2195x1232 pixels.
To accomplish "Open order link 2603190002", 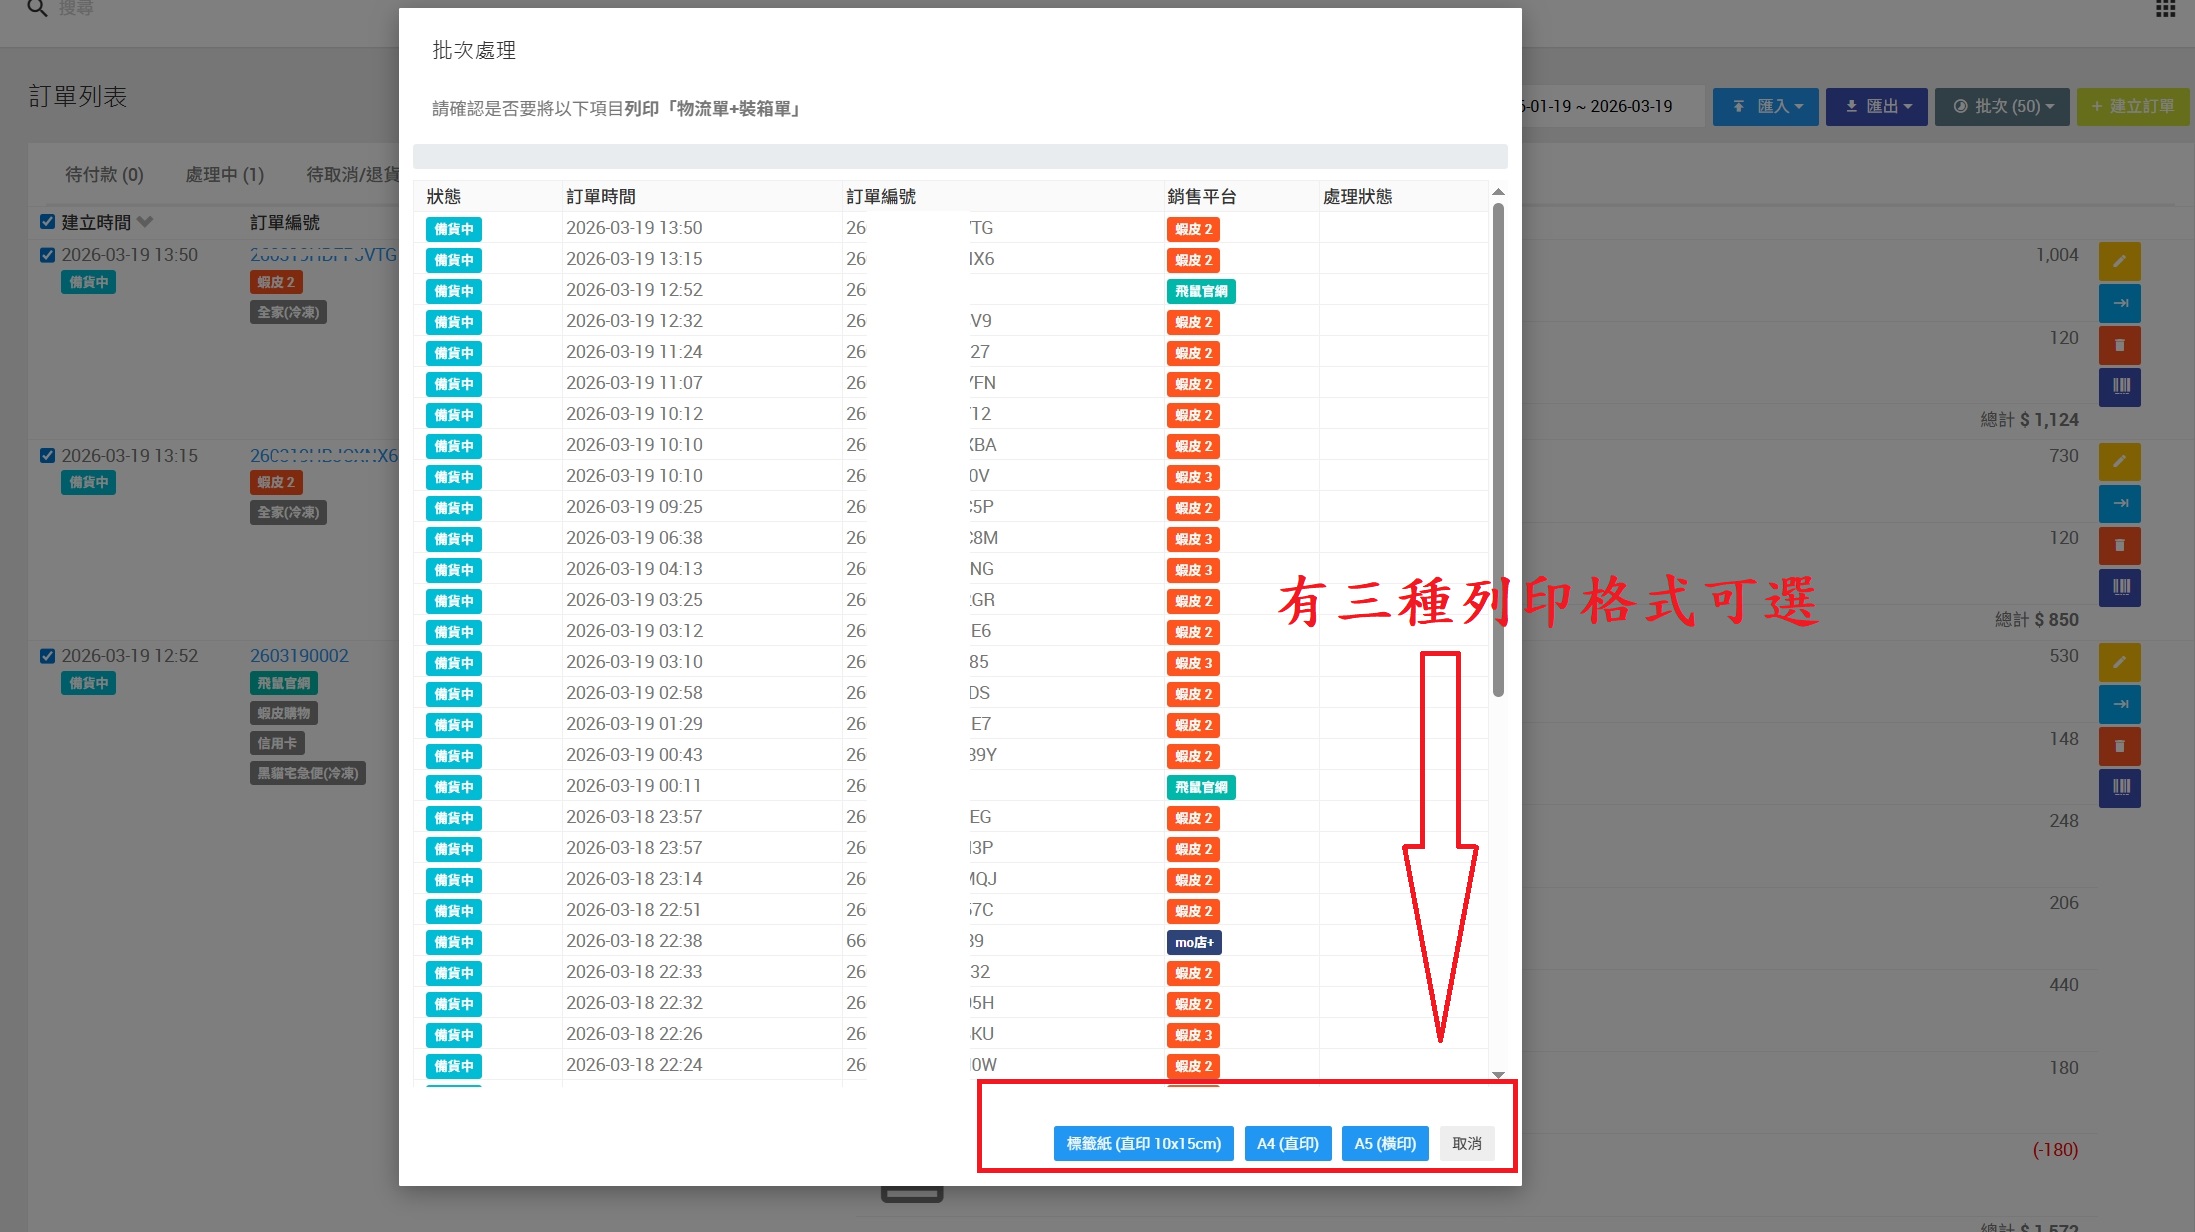I will 299,656.
